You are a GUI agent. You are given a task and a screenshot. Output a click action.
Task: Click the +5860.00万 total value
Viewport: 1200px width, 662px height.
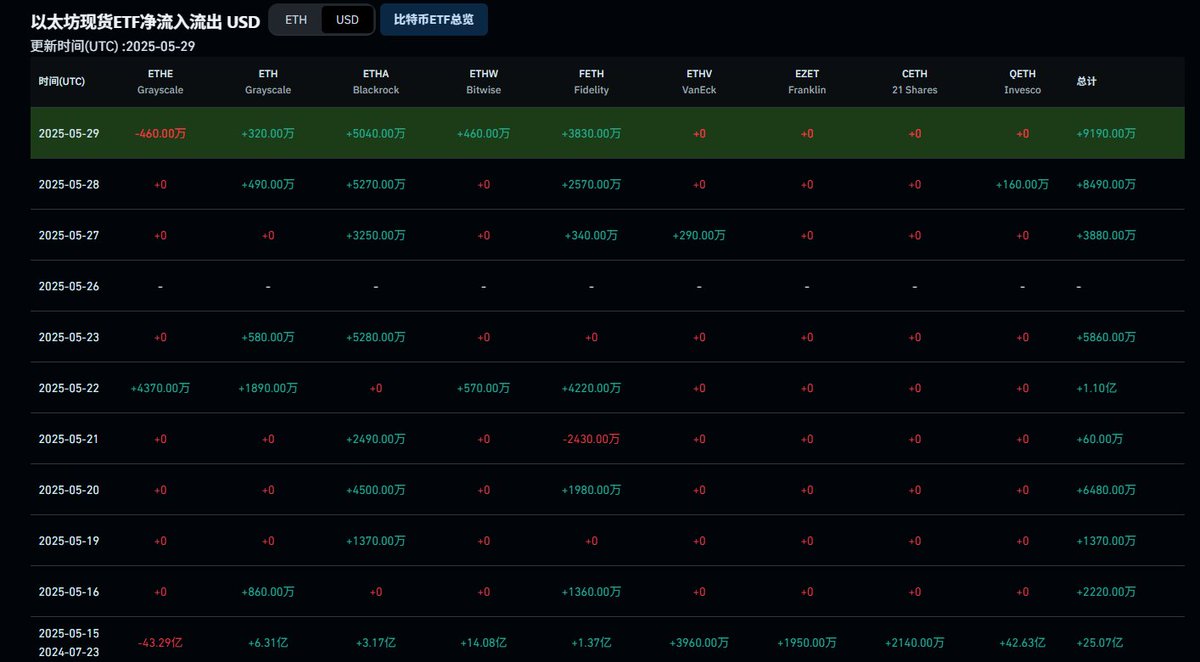coord(1106,337)
